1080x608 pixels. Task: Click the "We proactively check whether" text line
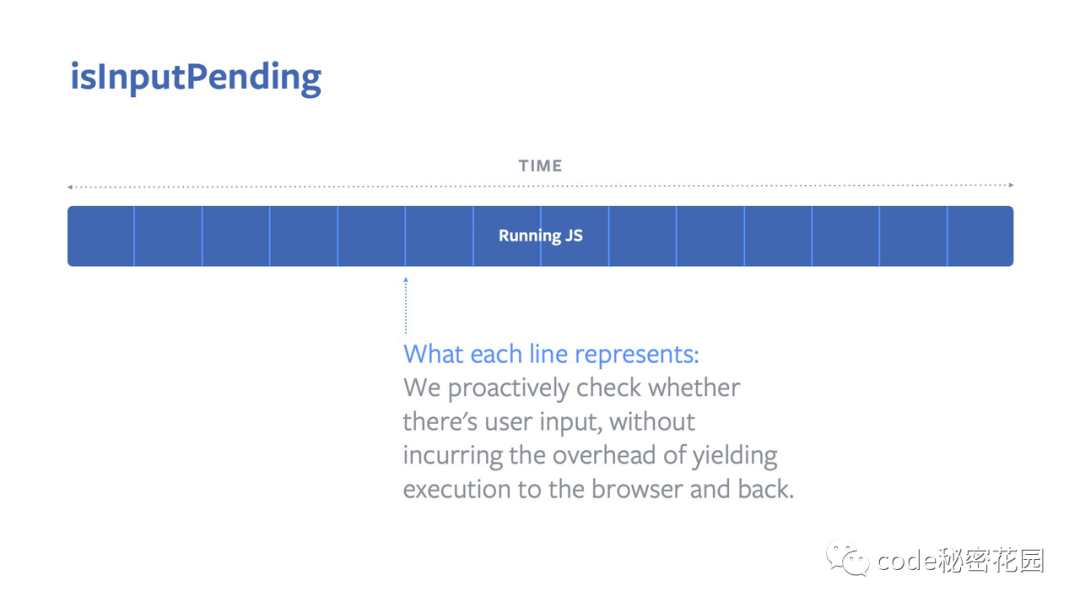pyautogui.click(x=571, y=388)
